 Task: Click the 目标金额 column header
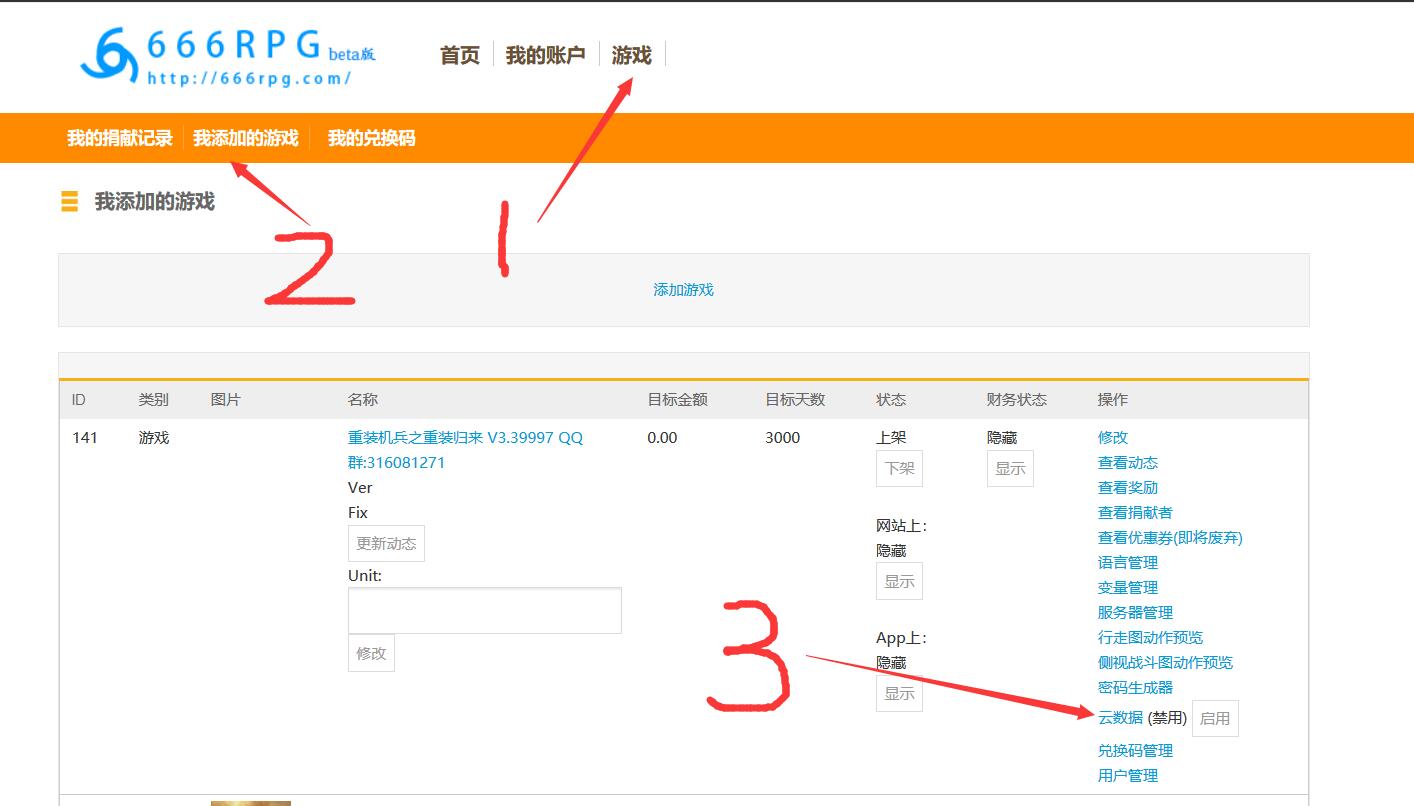coord(677,400)
